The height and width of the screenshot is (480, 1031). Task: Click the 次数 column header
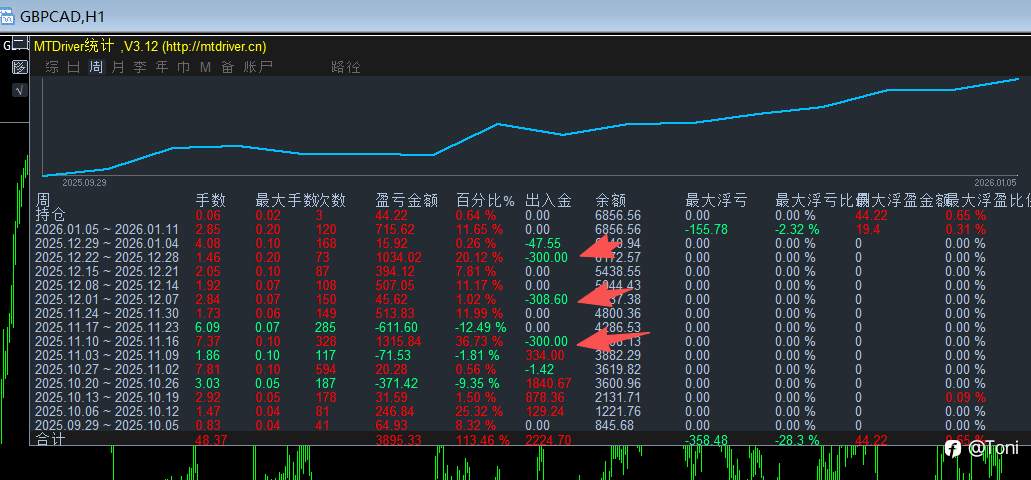330,201
